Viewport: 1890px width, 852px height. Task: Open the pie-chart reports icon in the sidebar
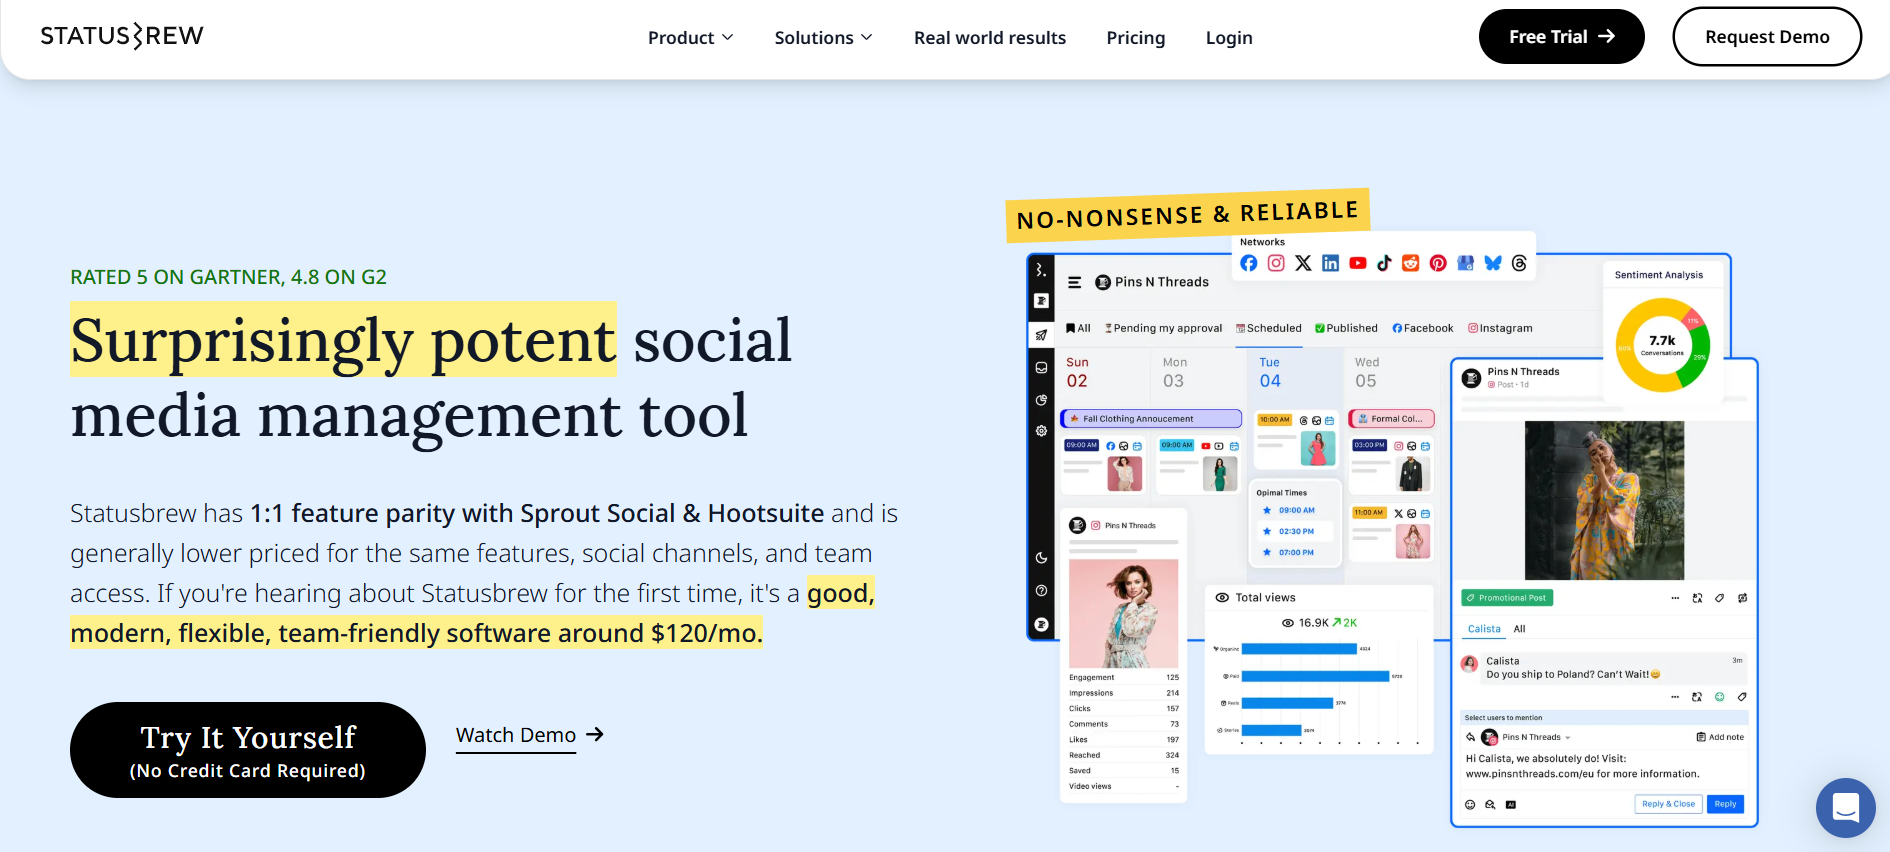[1041, 400]
